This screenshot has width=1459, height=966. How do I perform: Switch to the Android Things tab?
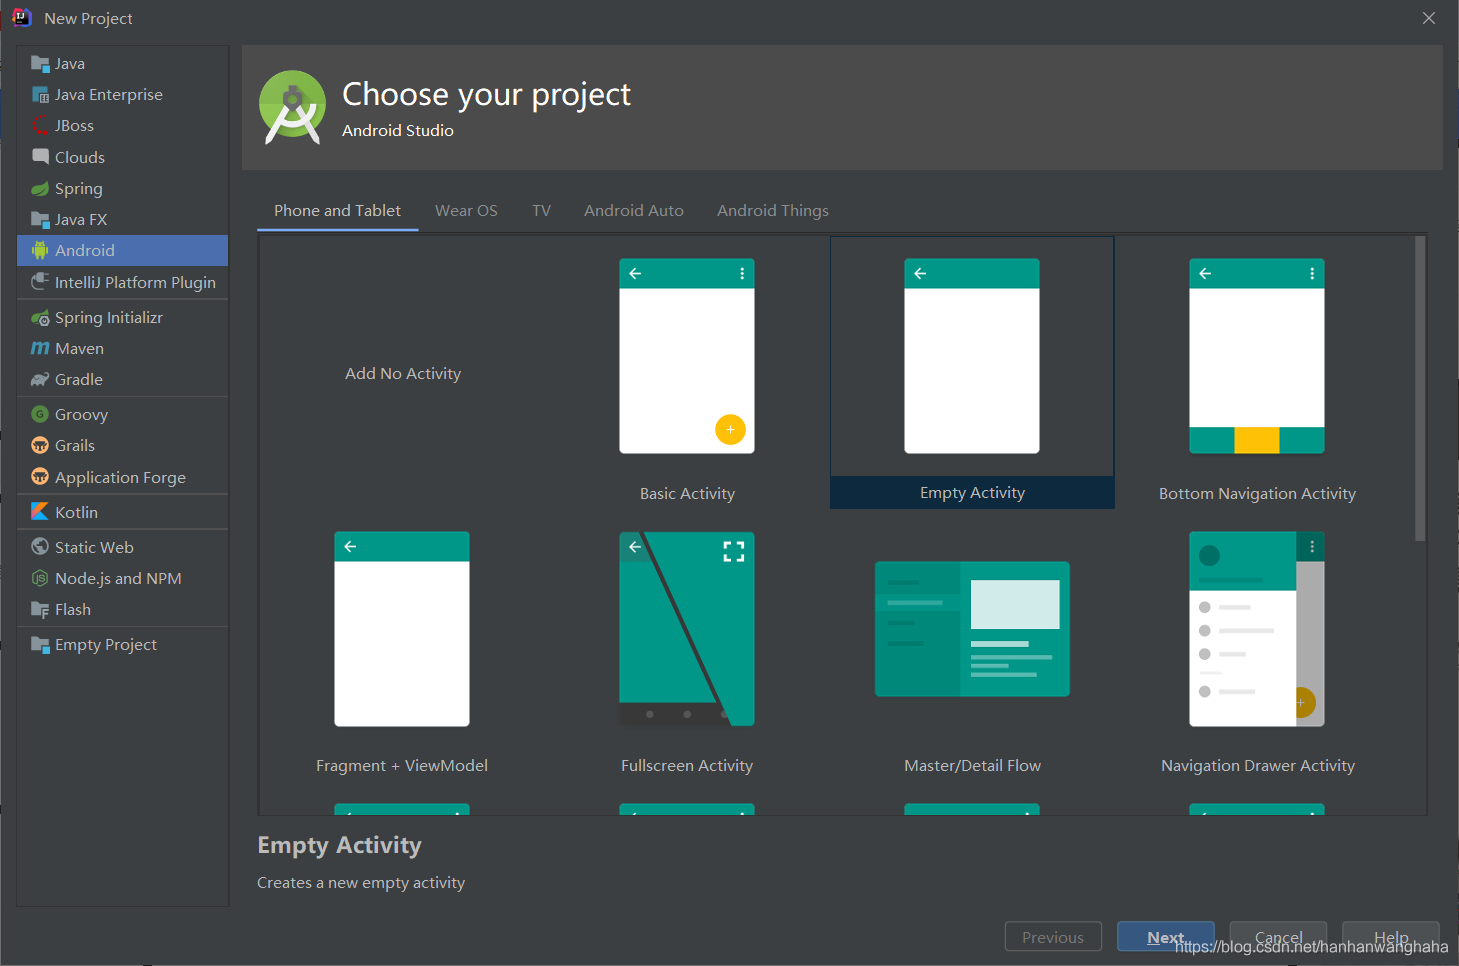pyautogui.click(x=772, y=210)
